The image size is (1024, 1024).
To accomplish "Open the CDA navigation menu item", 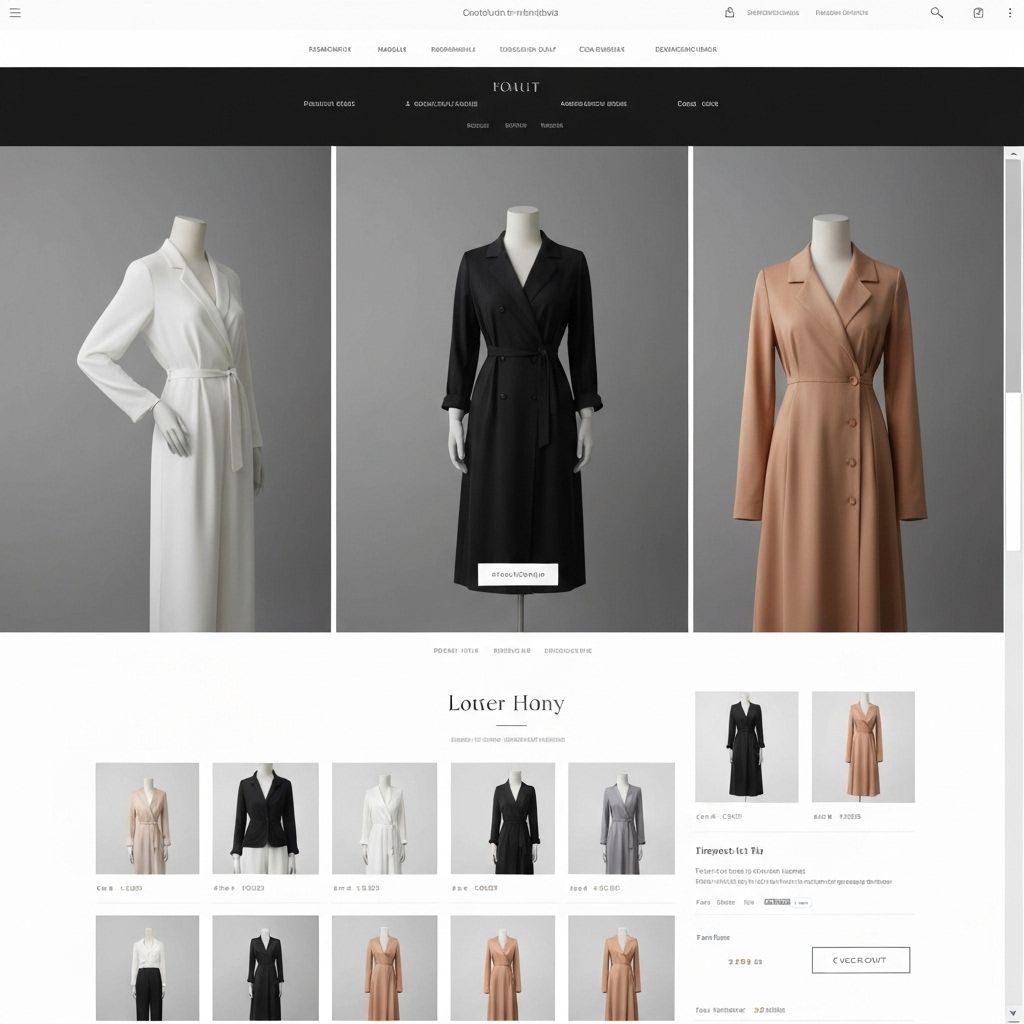I will click(601, 49).
